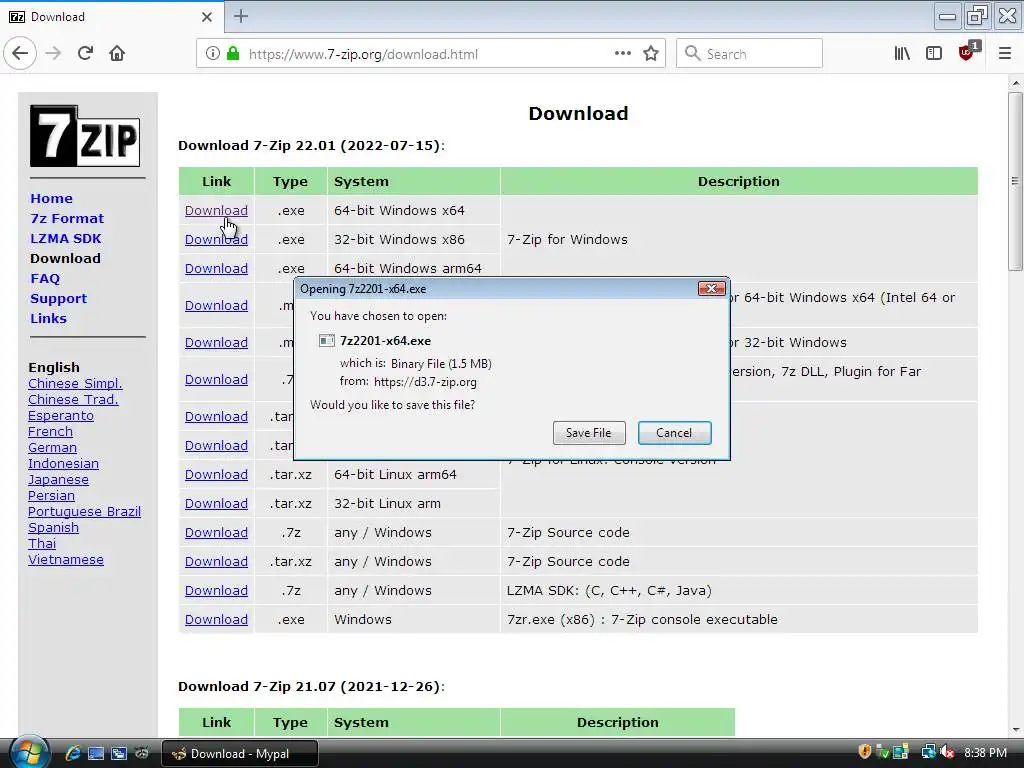Click the Show Desktop quick launch icon

coord(95,754)
